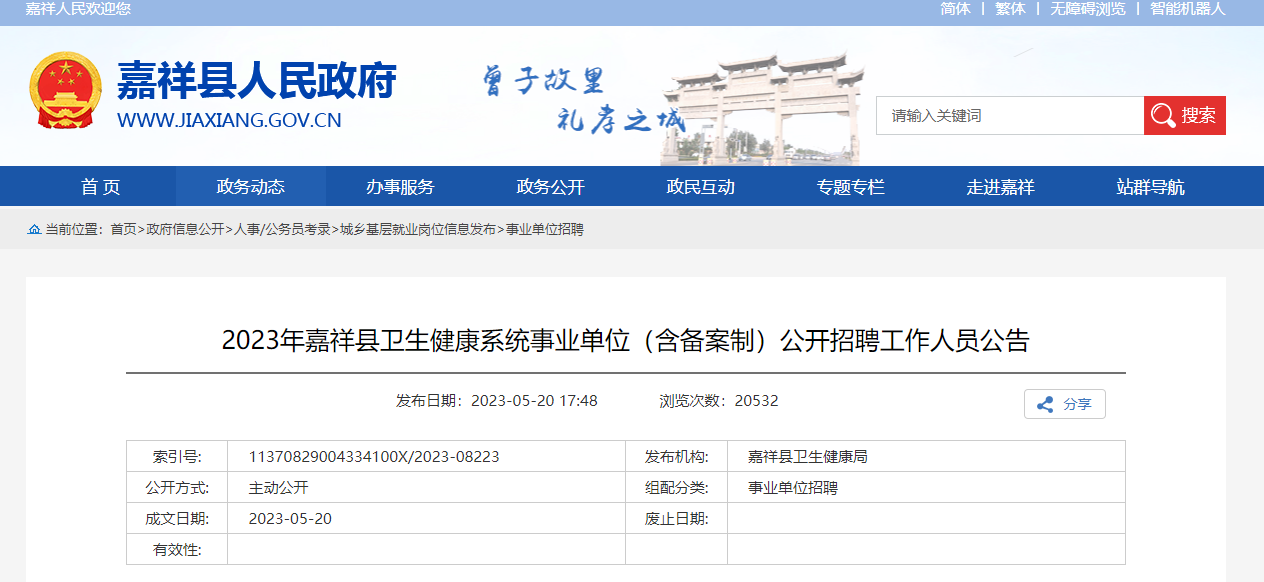The width and height of the screenshot is (1264, 582).
Task: Click the search magnifier icon
Action: tap(1161, 115)
